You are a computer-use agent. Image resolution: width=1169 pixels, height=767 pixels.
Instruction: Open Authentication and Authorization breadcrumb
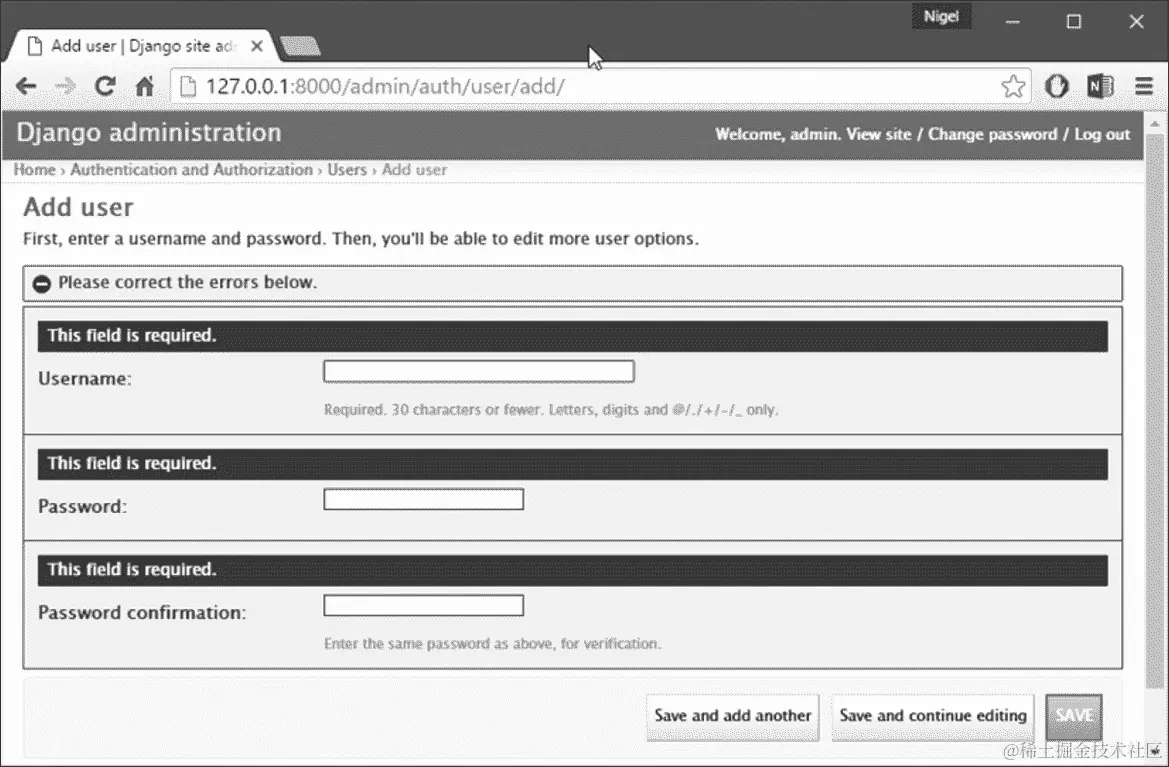tap(192, 169)
